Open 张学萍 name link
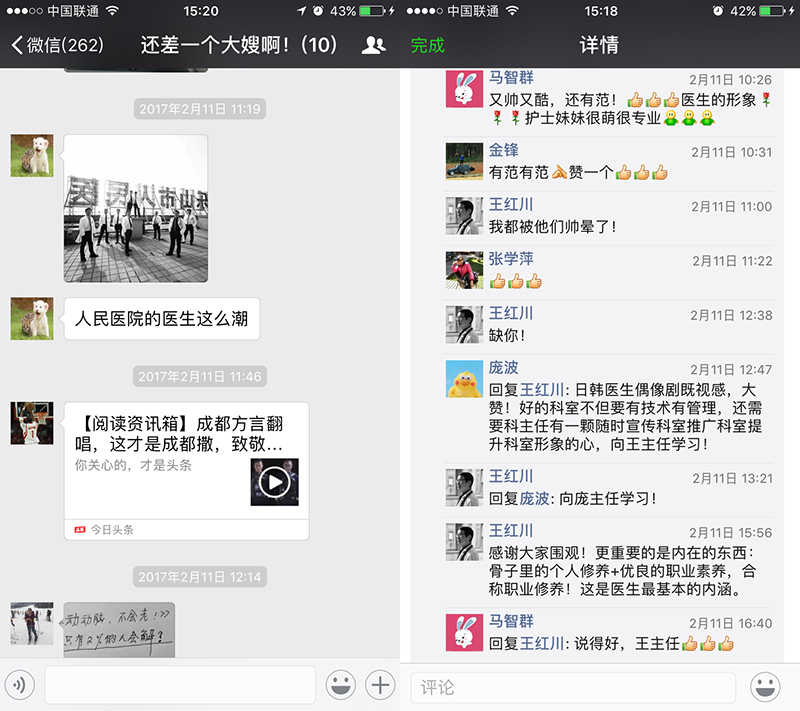The image size is (800, 711). click(511, 259)
